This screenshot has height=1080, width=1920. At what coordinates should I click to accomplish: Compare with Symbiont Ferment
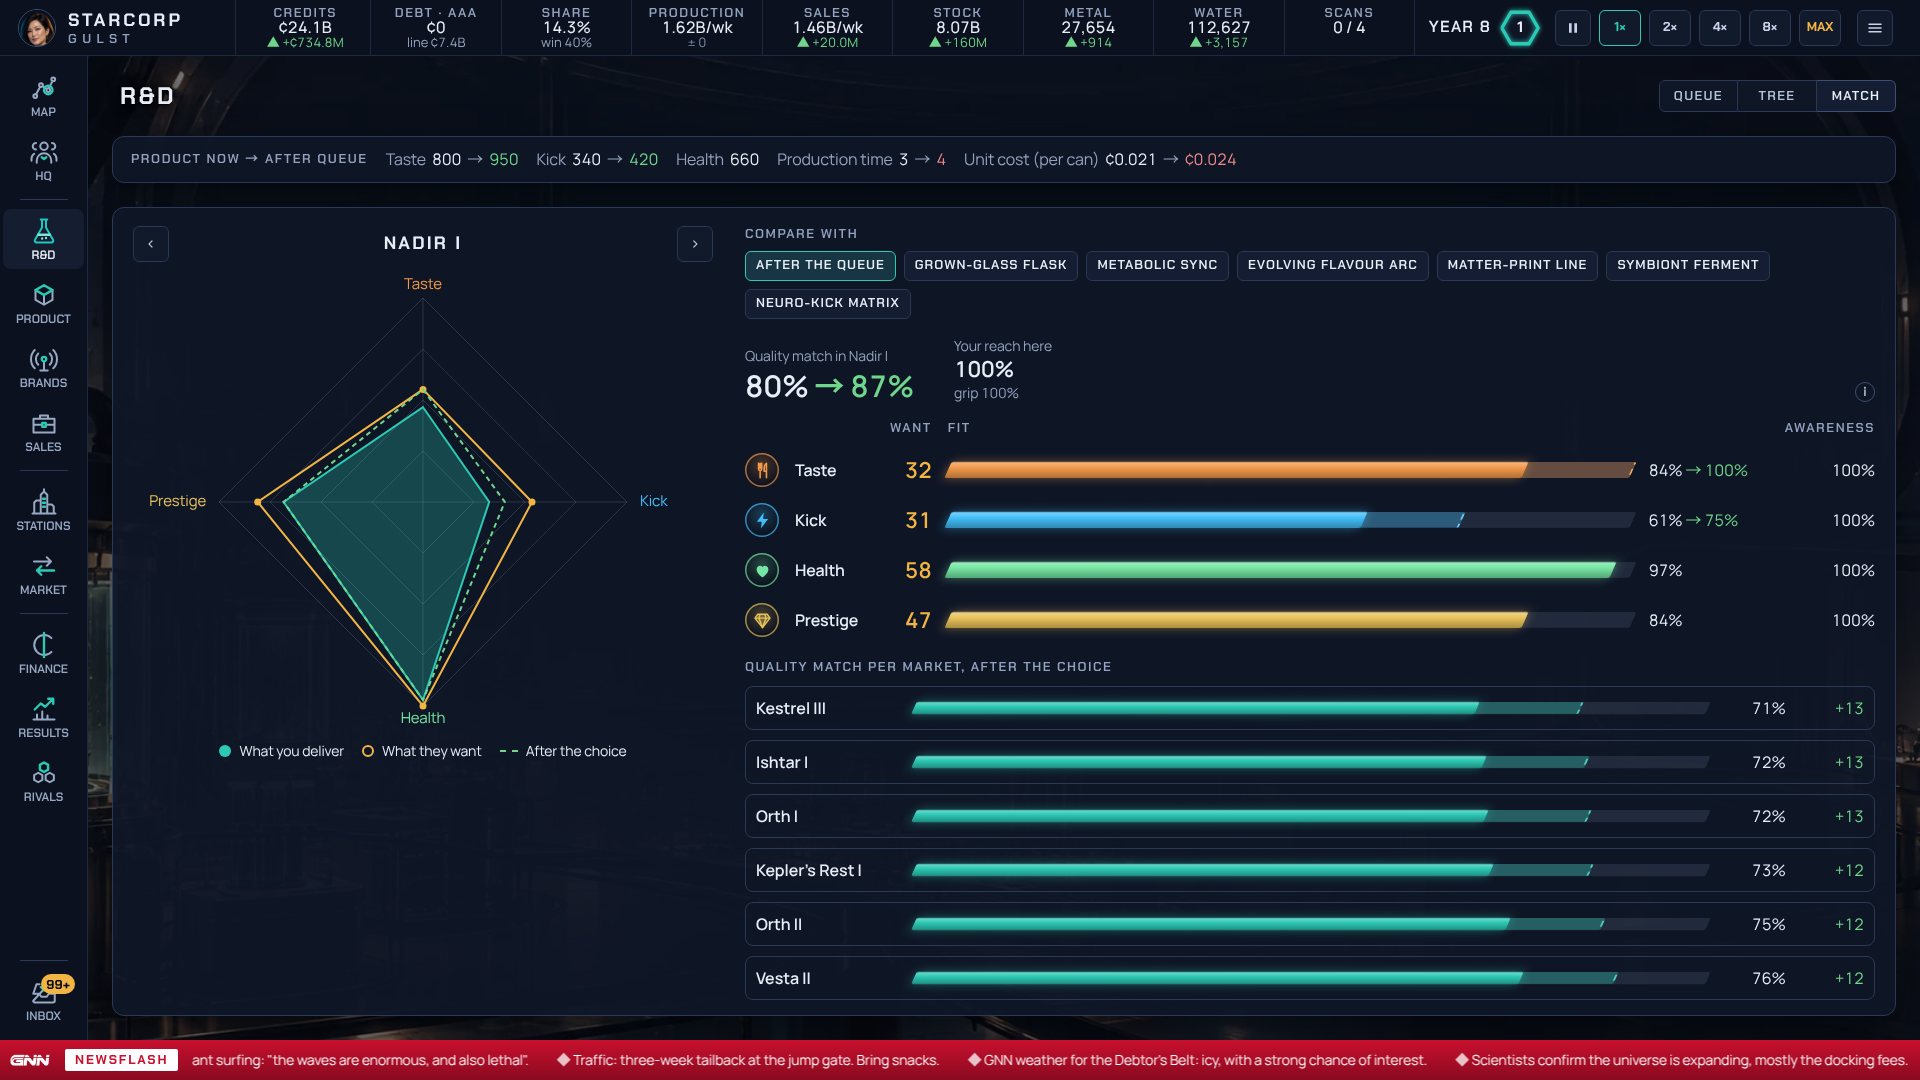pos(1688,265)
